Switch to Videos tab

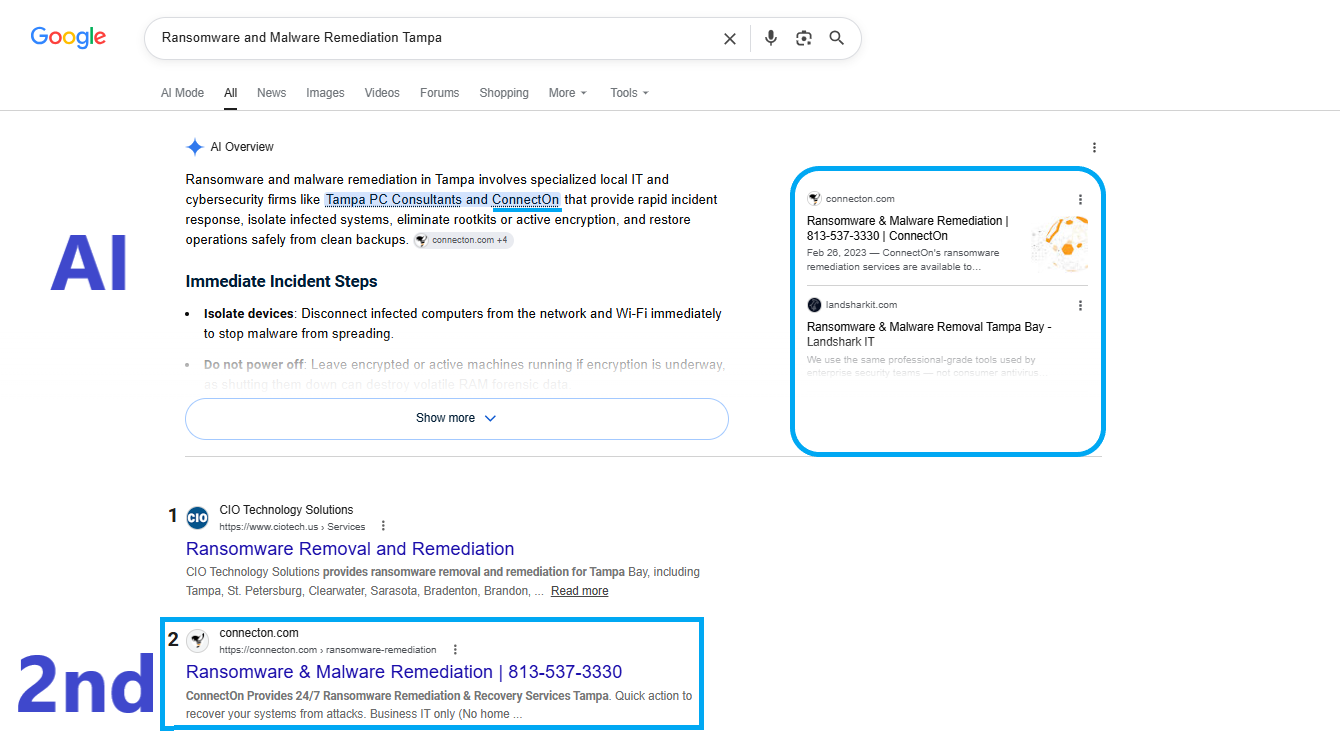[382, 93]
